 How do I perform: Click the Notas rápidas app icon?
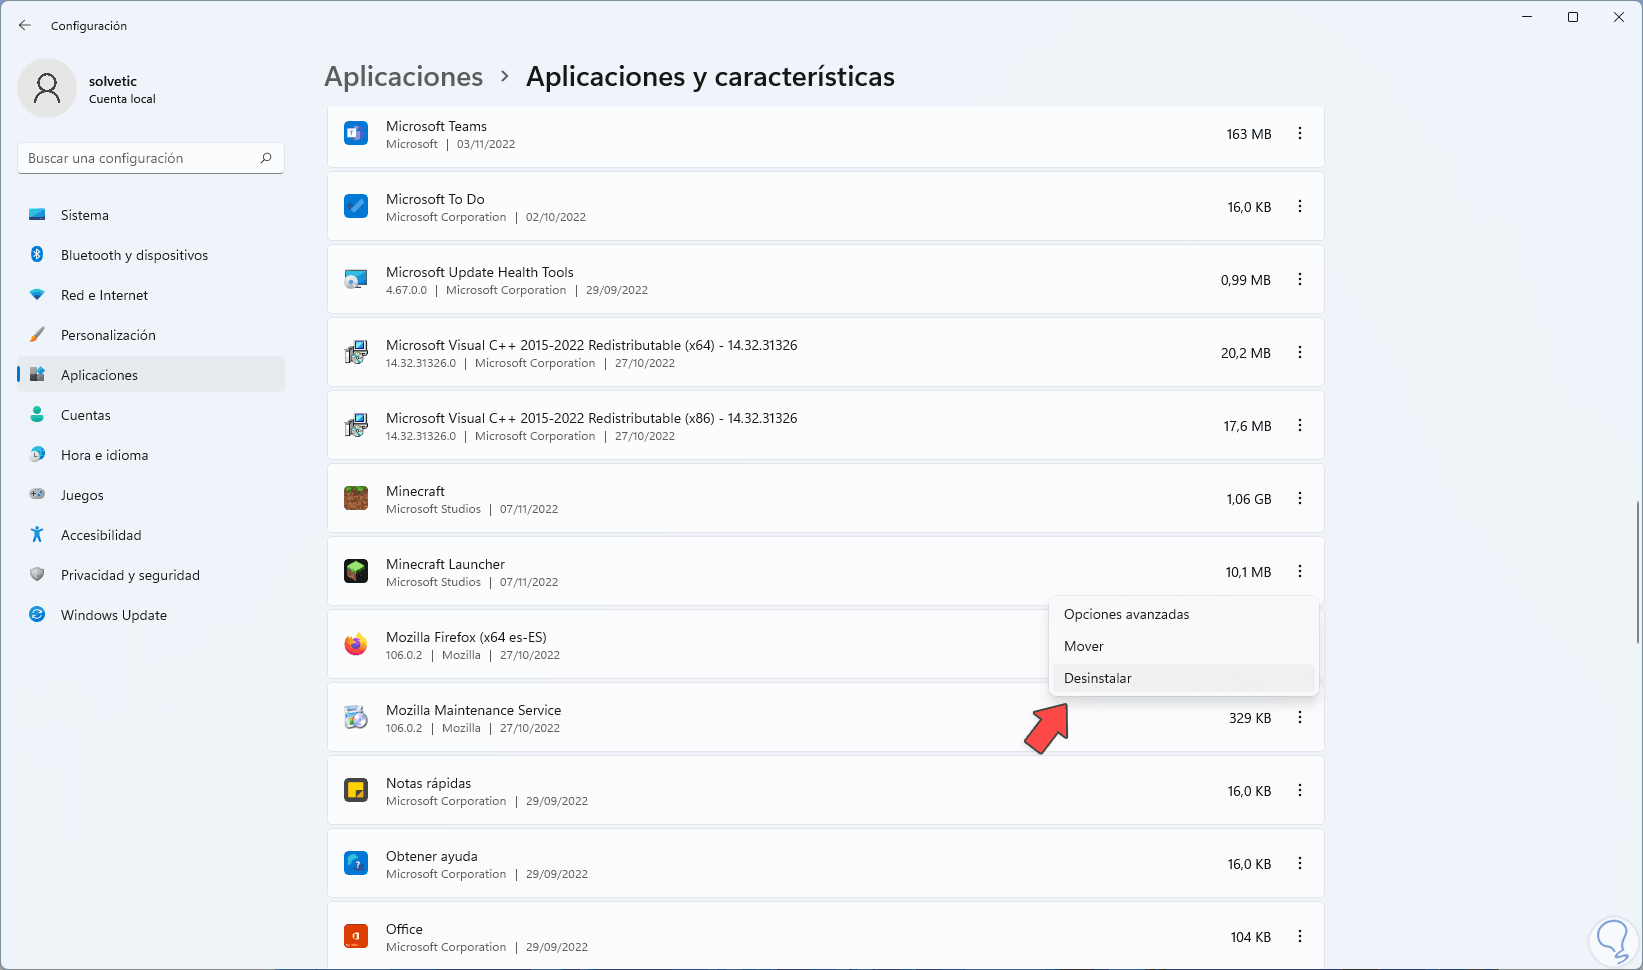[x=356, y=790]
